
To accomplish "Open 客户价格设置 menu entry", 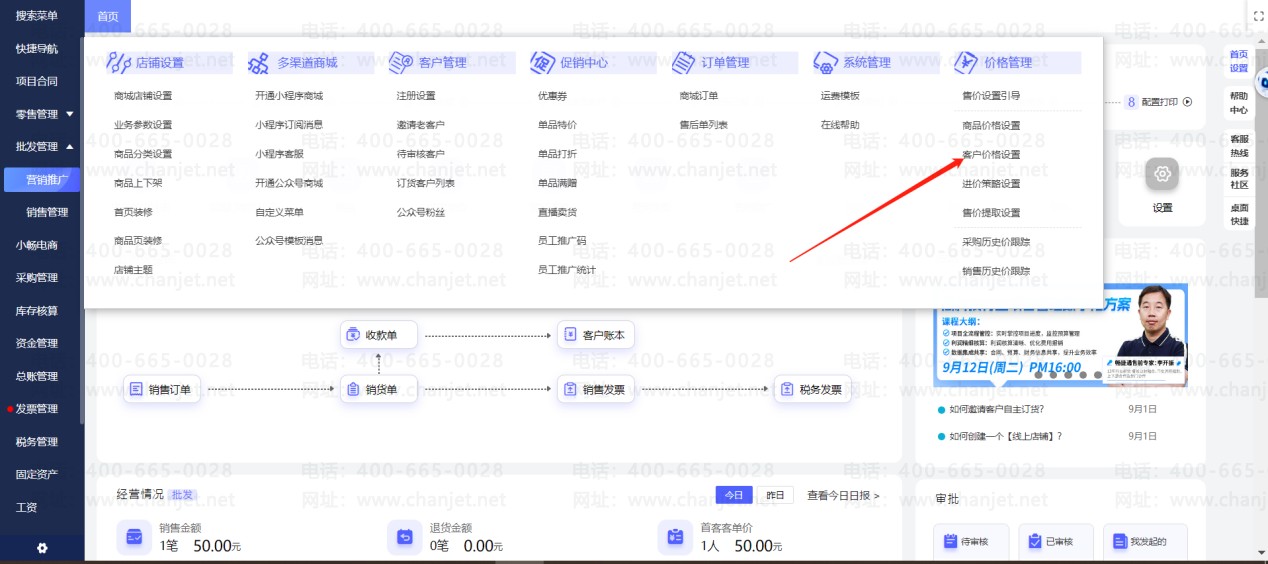I will point(991,155).
